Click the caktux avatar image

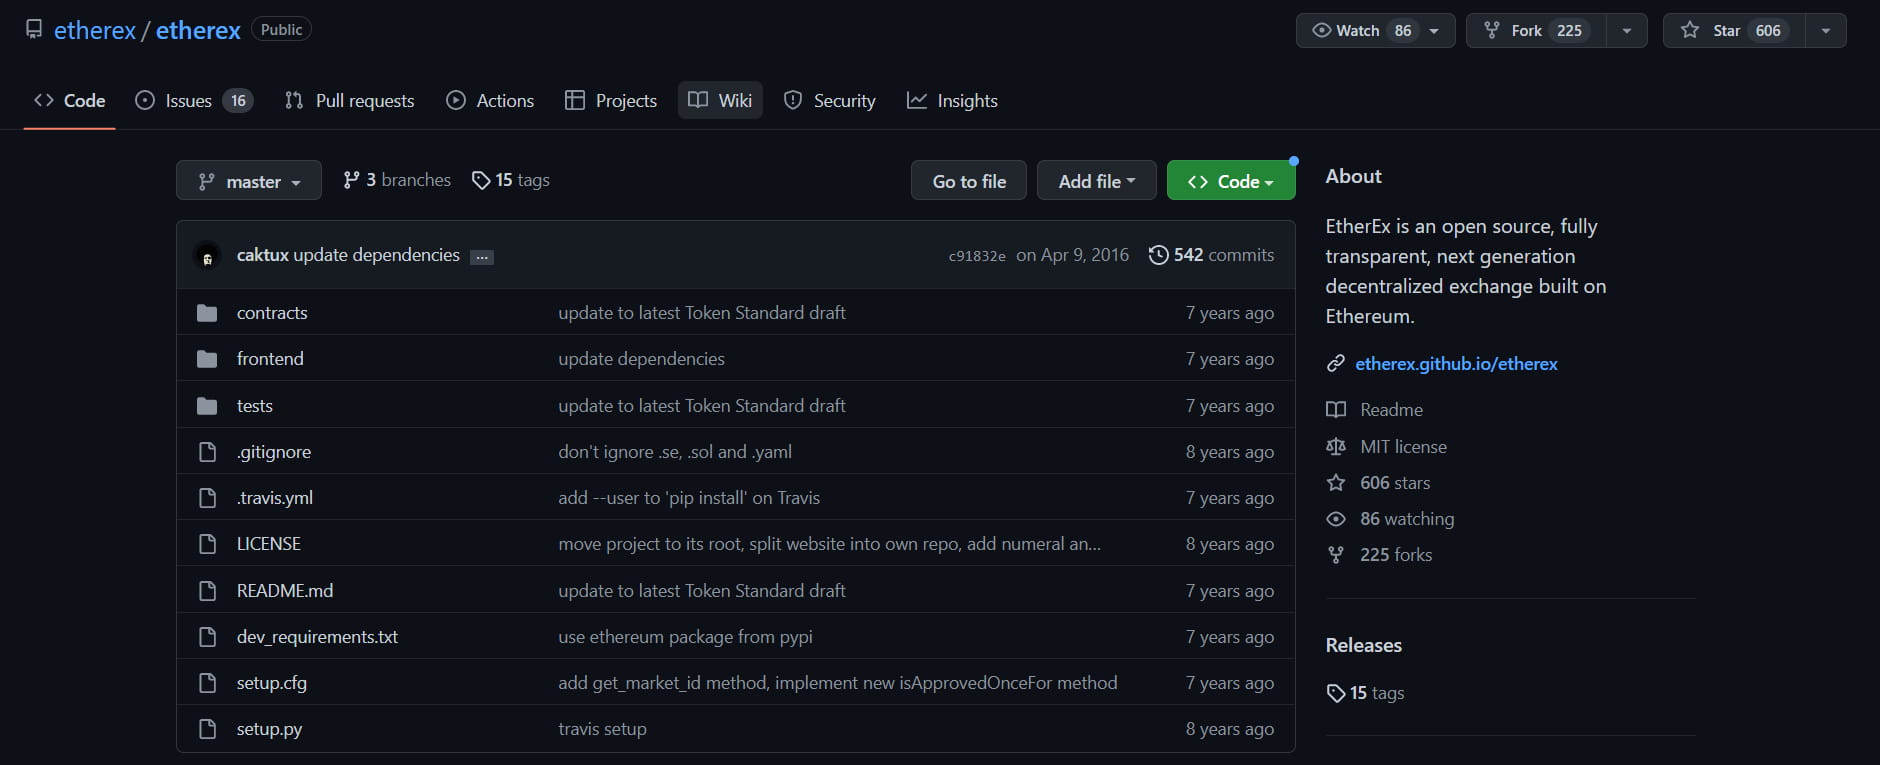click(207, 256)
